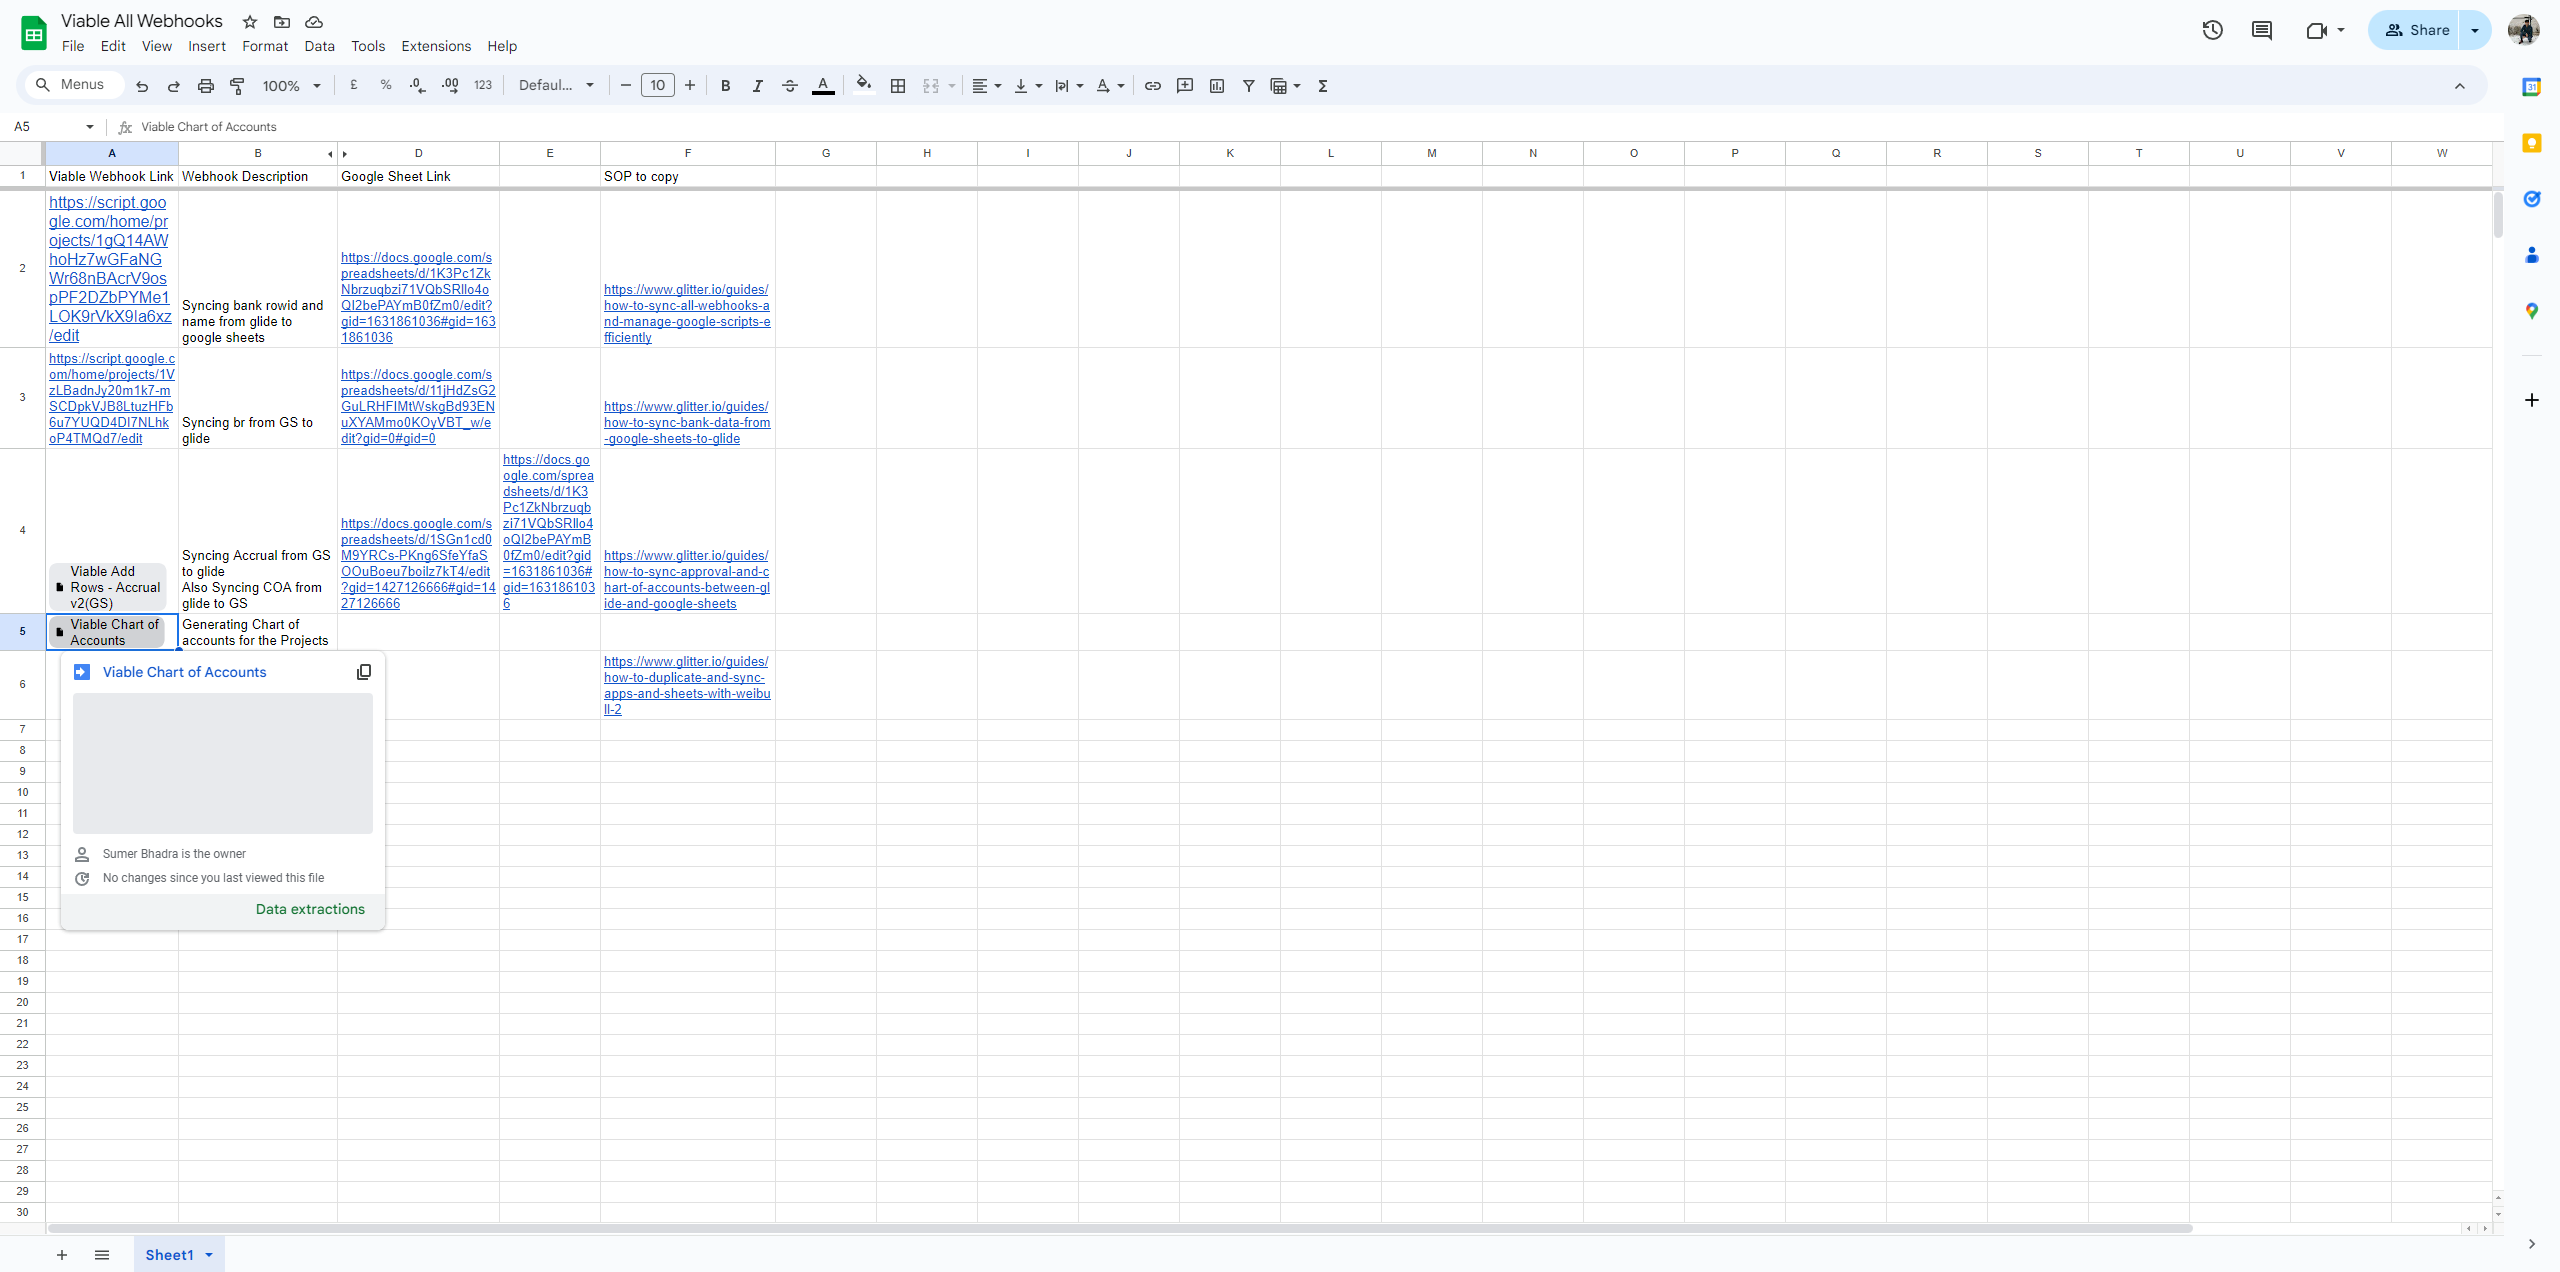Open the number format 123 menu
Image resolution: width=2560 pixels, height=1272 pixels.
483,86
